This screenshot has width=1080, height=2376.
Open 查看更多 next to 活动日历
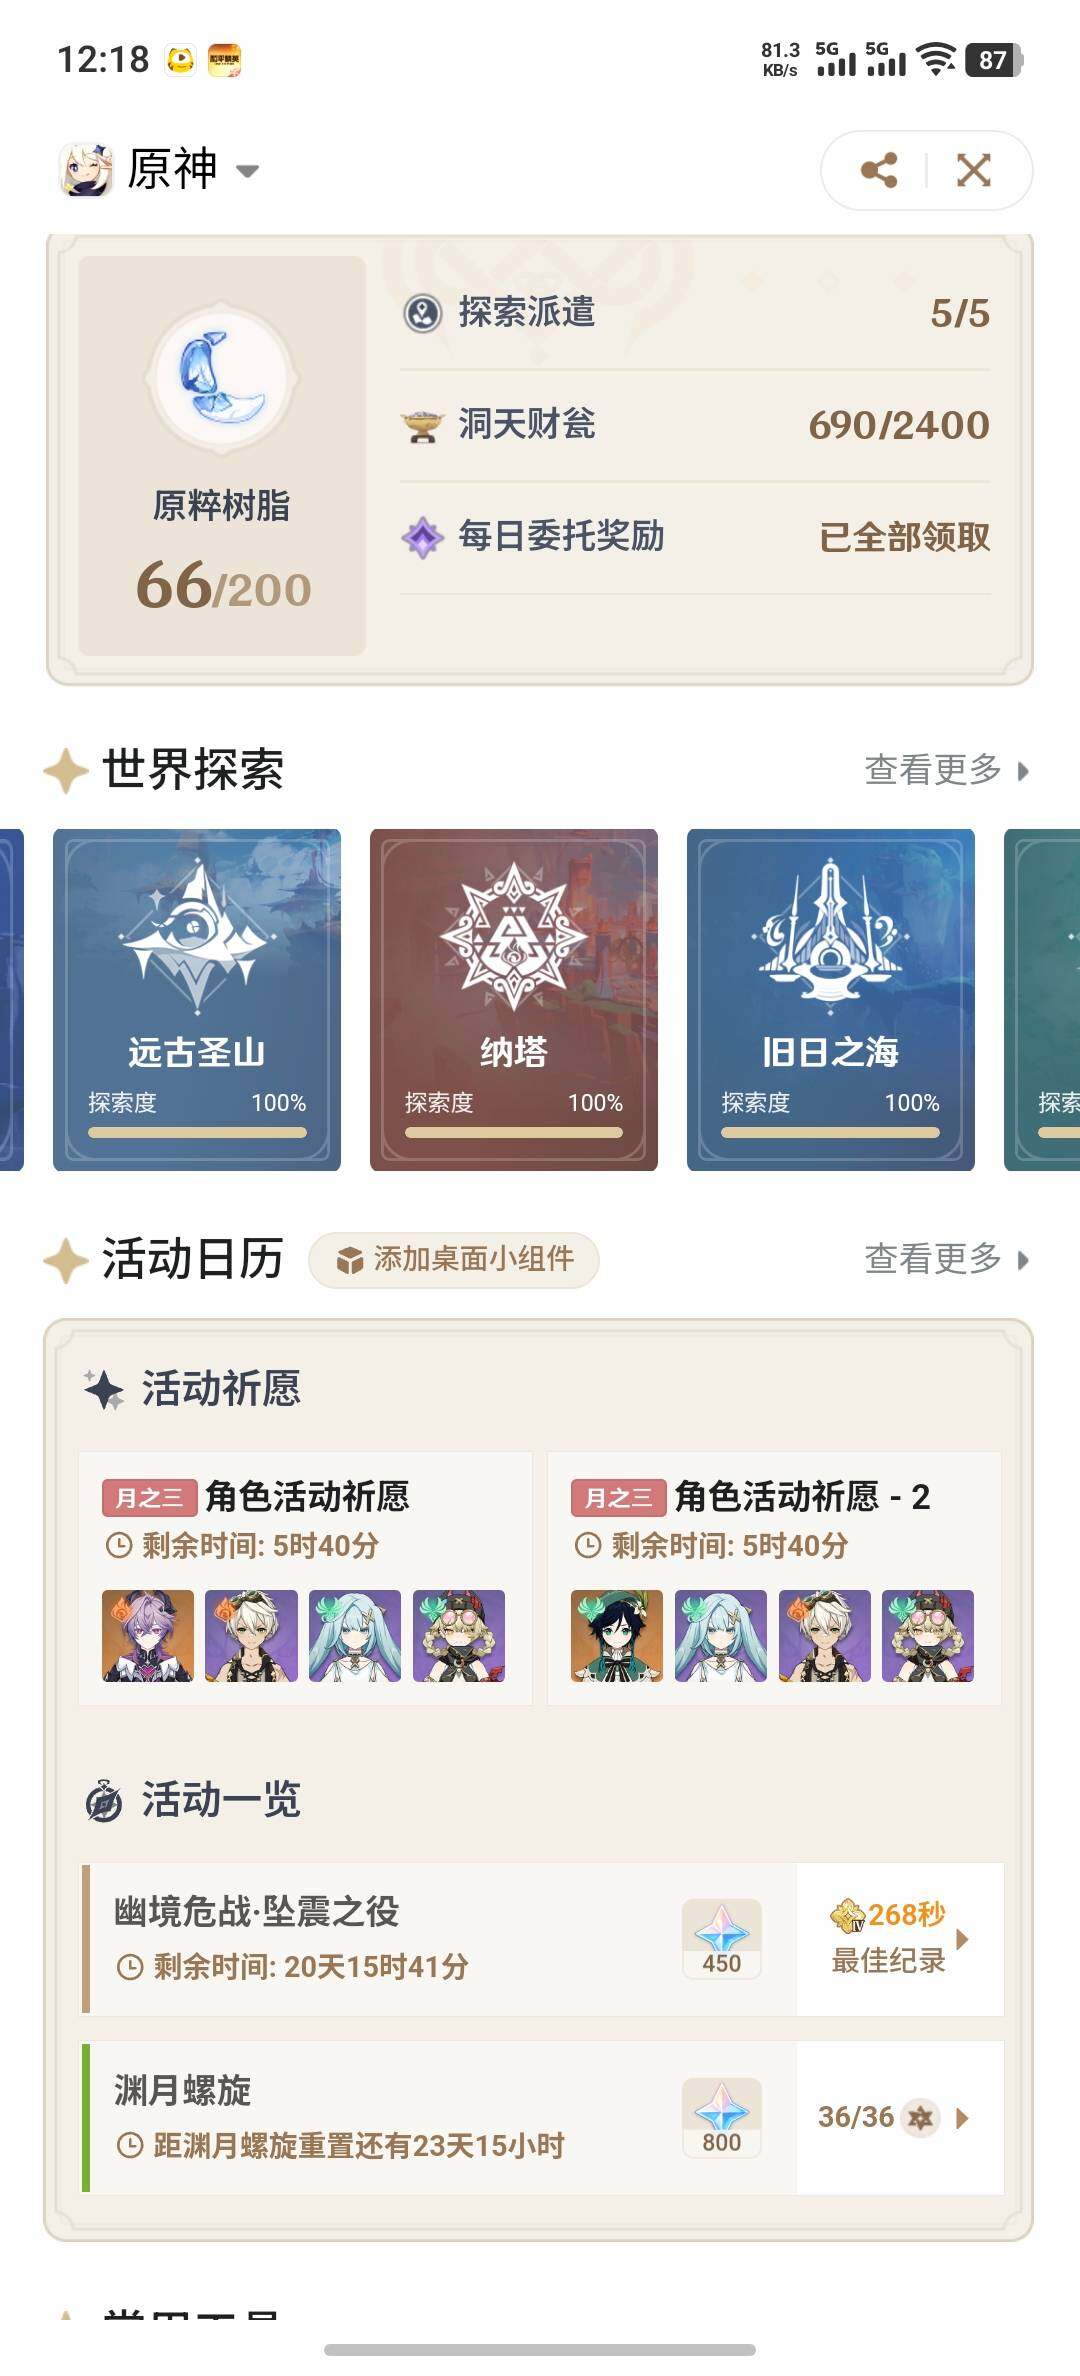click(x=946, y=1259)
